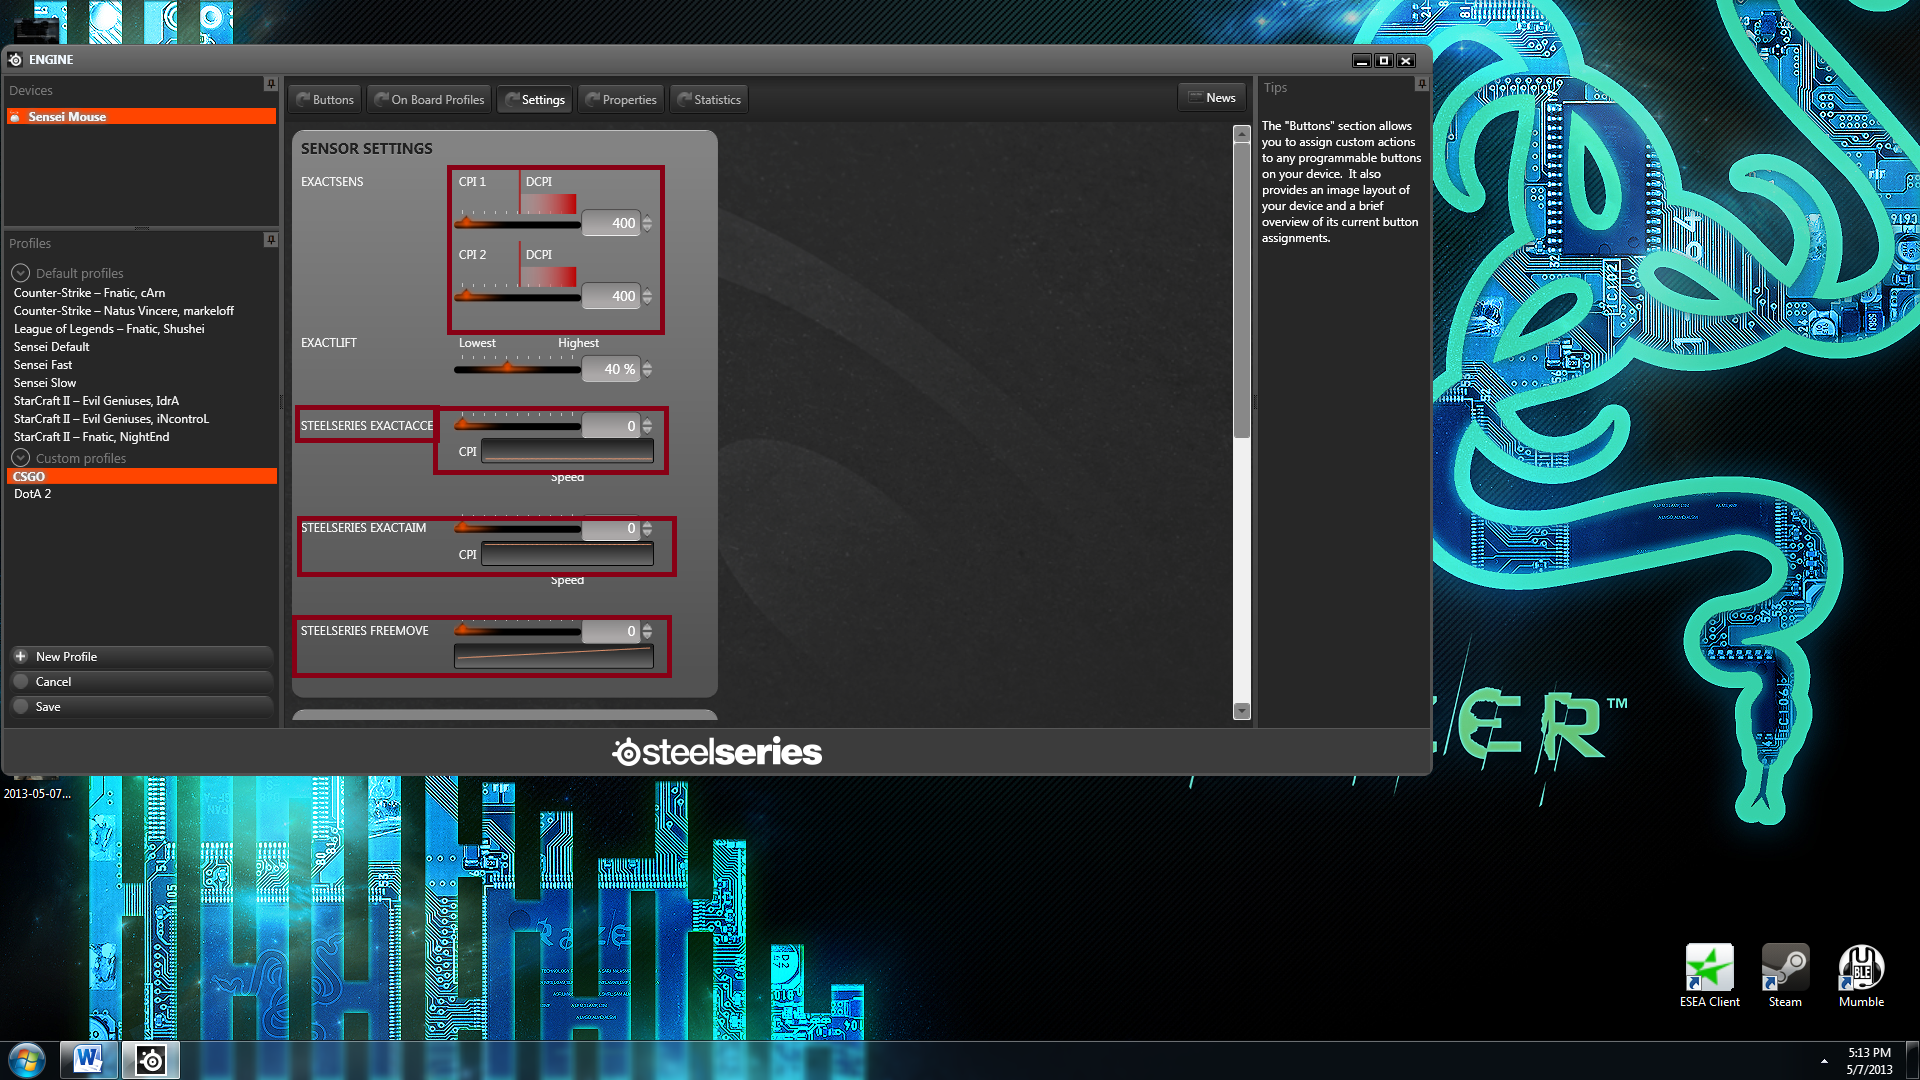The width and height of the screenshot is (1920, 1080).
Task: Click the FreeMove value field
Action: tap(612, 631)
